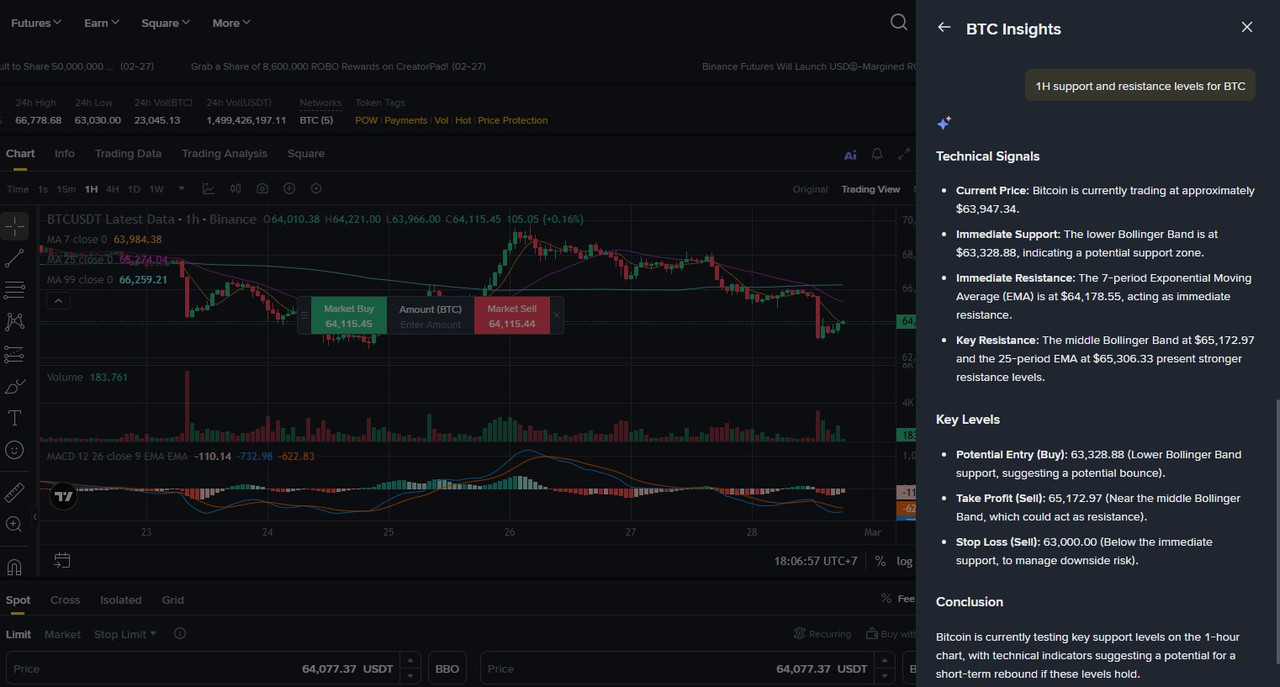Open the Square menu dropdown

coord(166,22)
